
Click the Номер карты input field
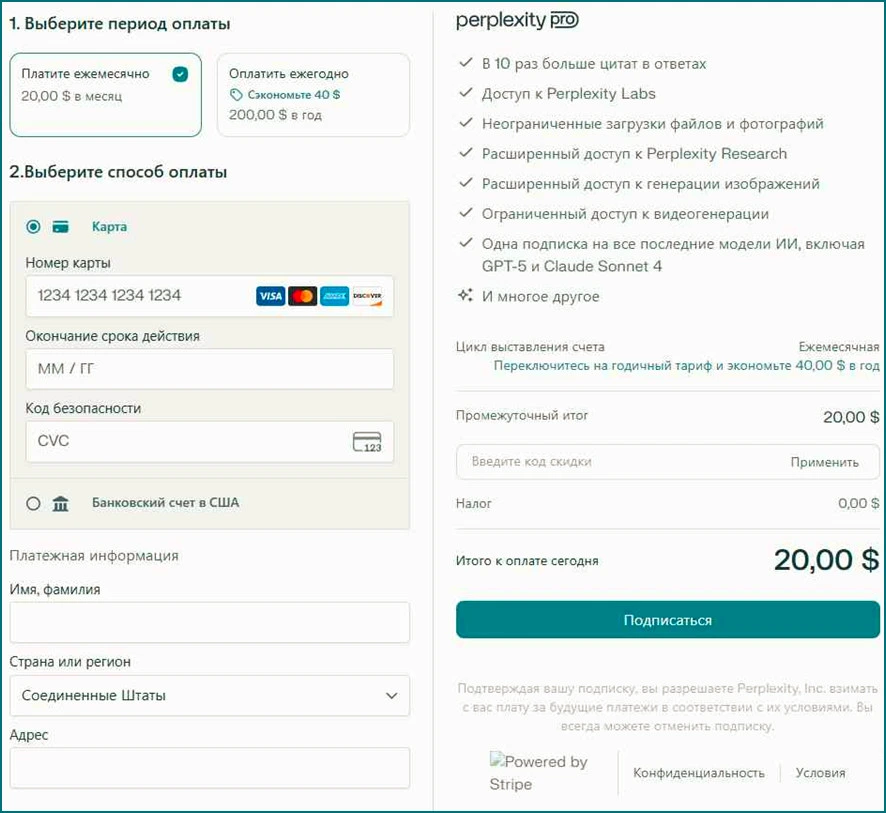[x=140, y=296]
